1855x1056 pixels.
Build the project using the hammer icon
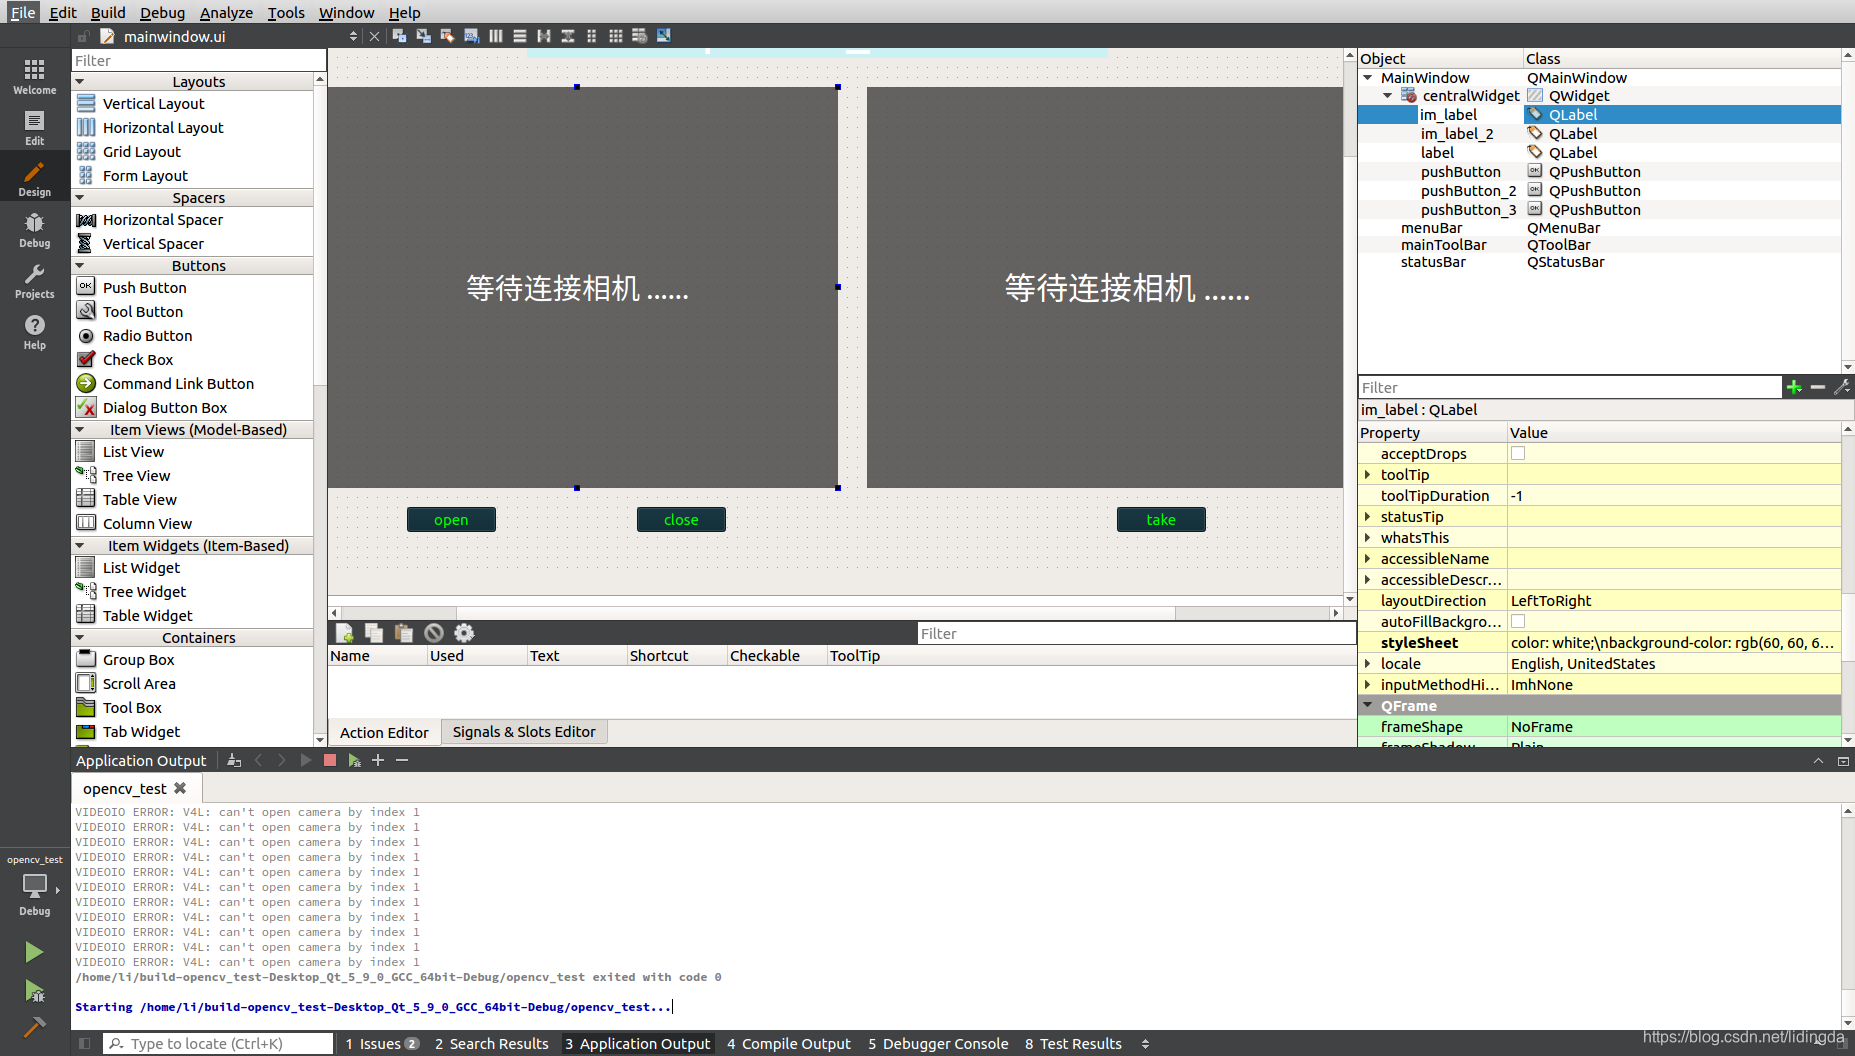click(x=34, y=1026)
